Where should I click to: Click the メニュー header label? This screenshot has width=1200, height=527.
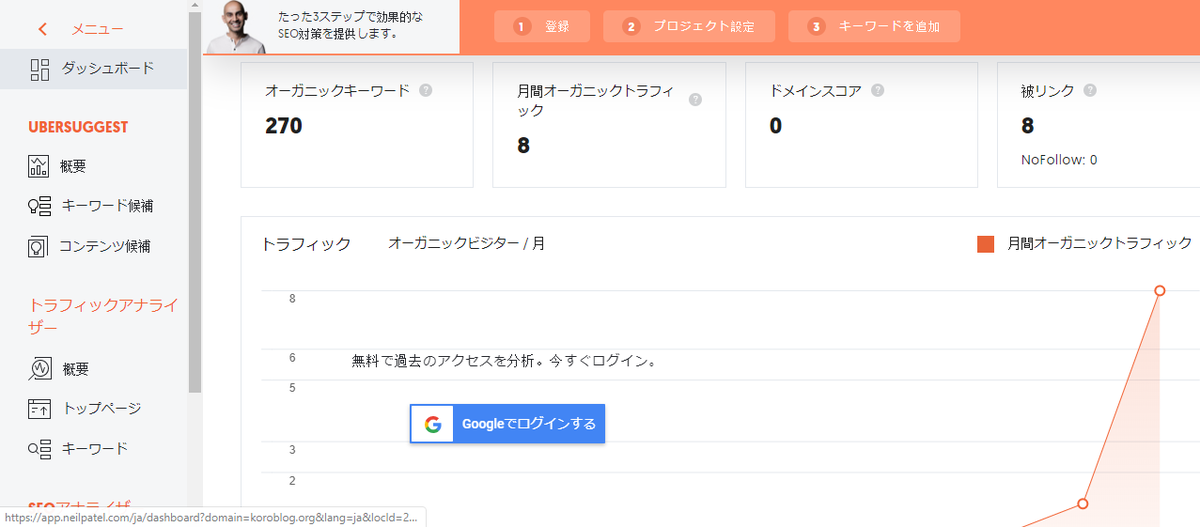pyautogui.click(x=97, y=29)
